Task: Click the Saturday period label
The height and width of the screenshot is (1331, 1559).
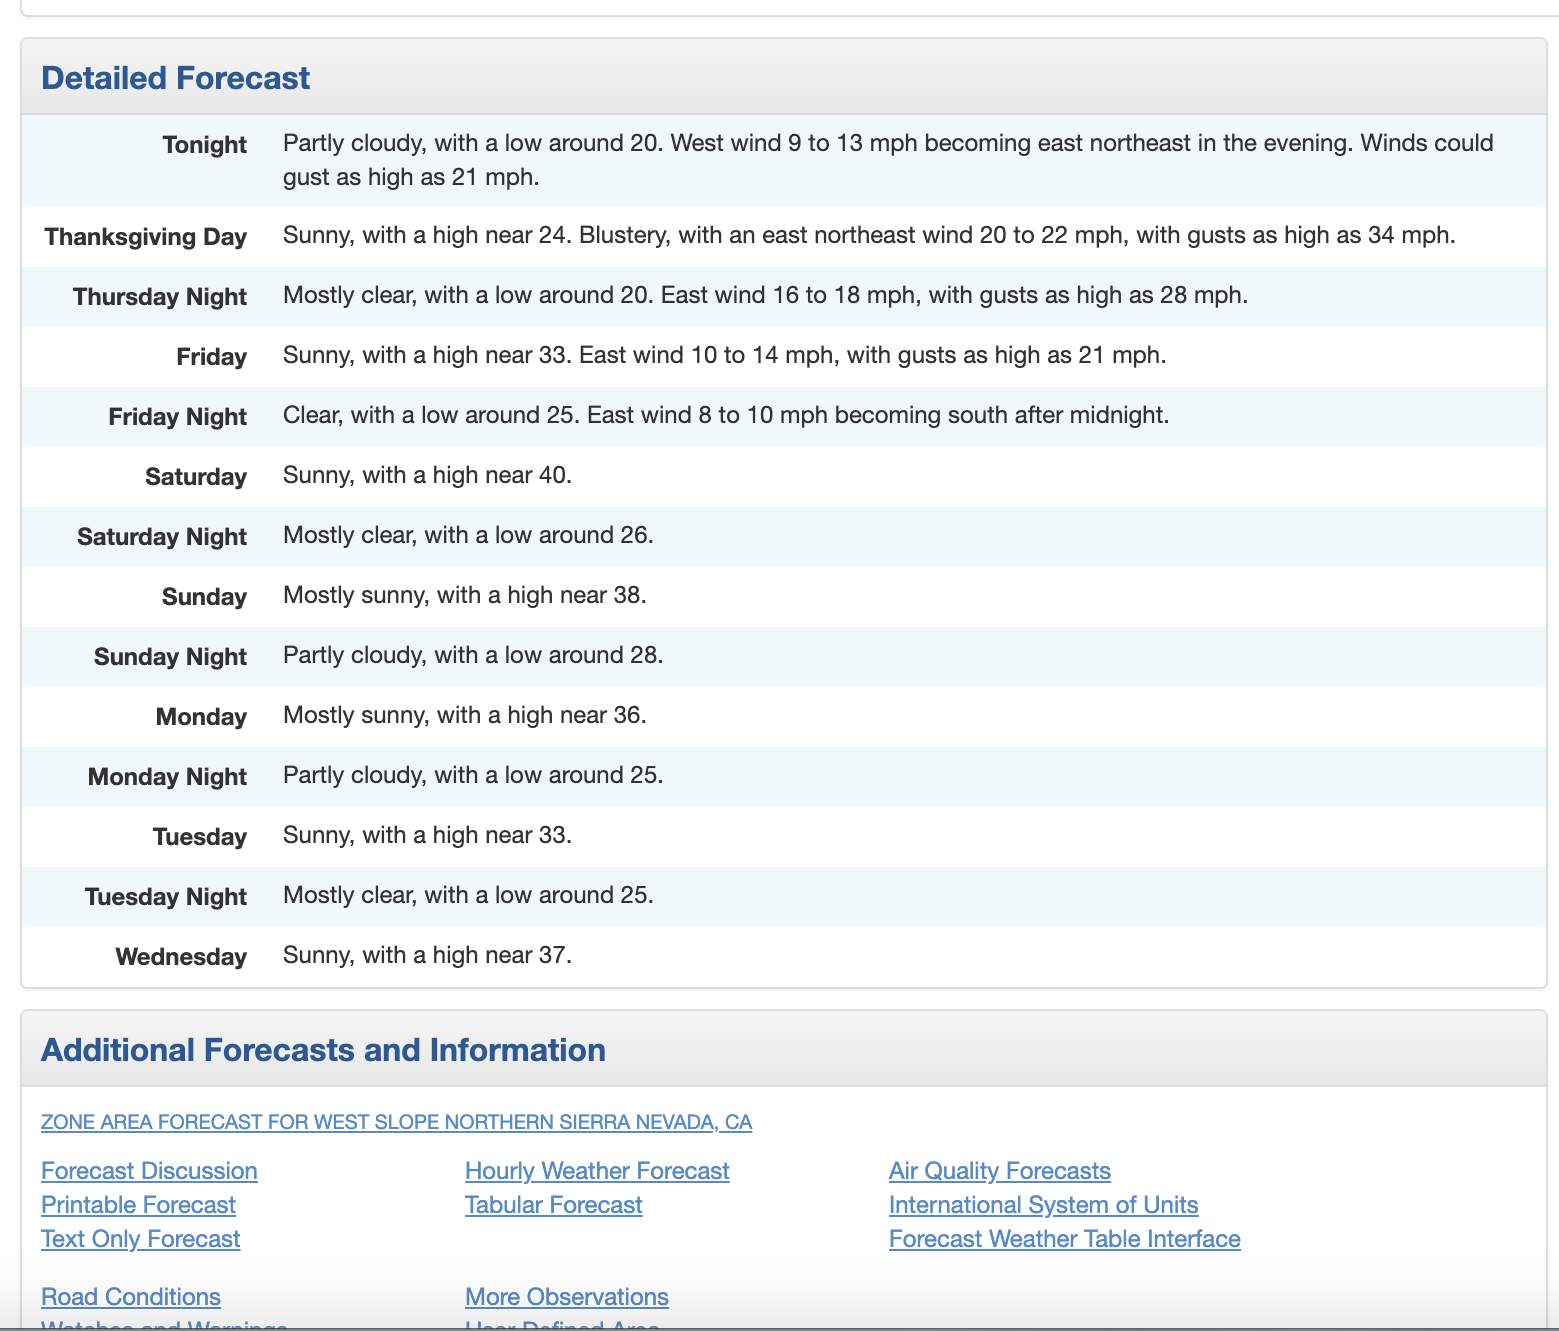Action: [x=195, y=477]
